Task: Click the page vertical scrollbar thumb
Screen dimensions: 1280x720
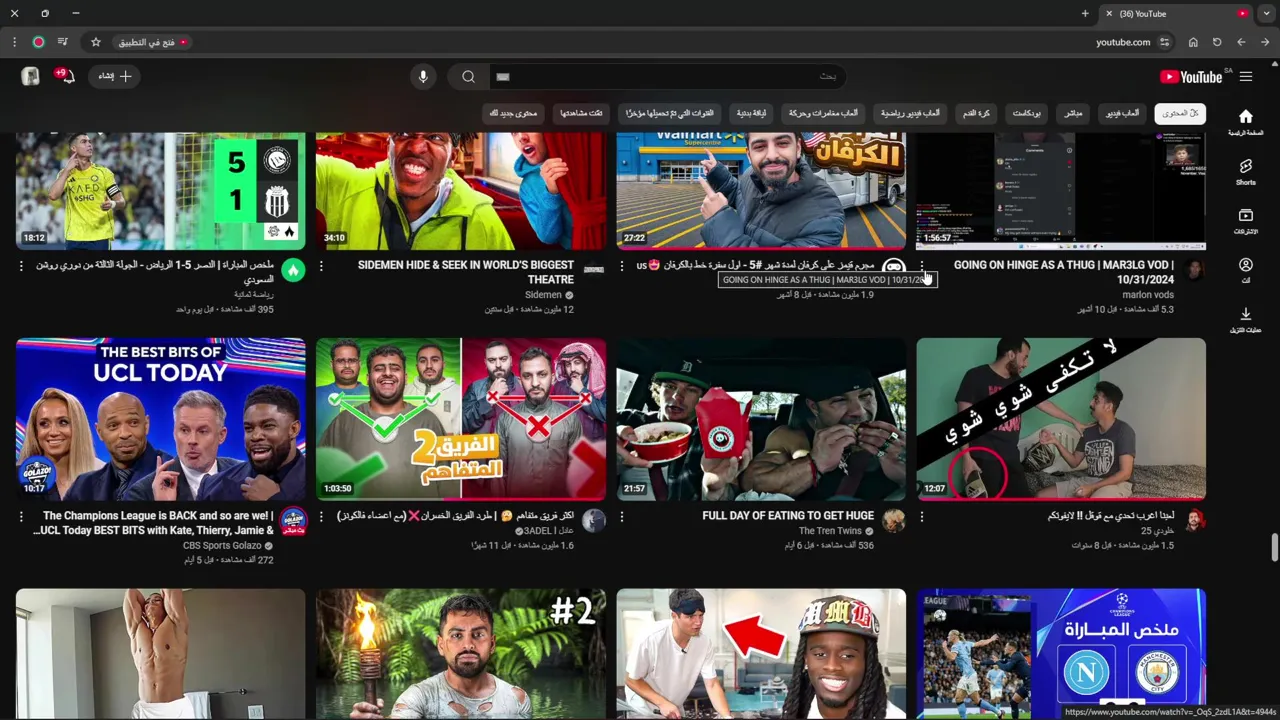Action: pos(1274,548)
